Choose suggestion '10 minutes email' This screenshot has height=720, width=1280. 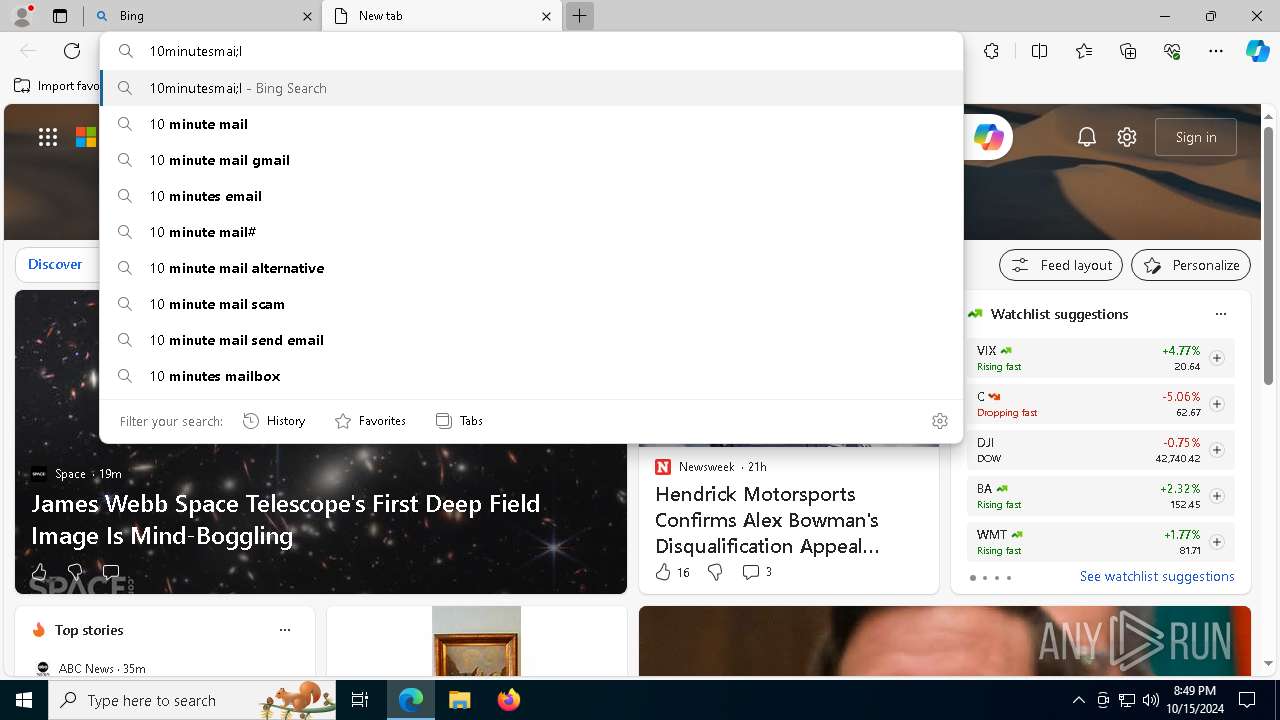click(x=531, y=196)
